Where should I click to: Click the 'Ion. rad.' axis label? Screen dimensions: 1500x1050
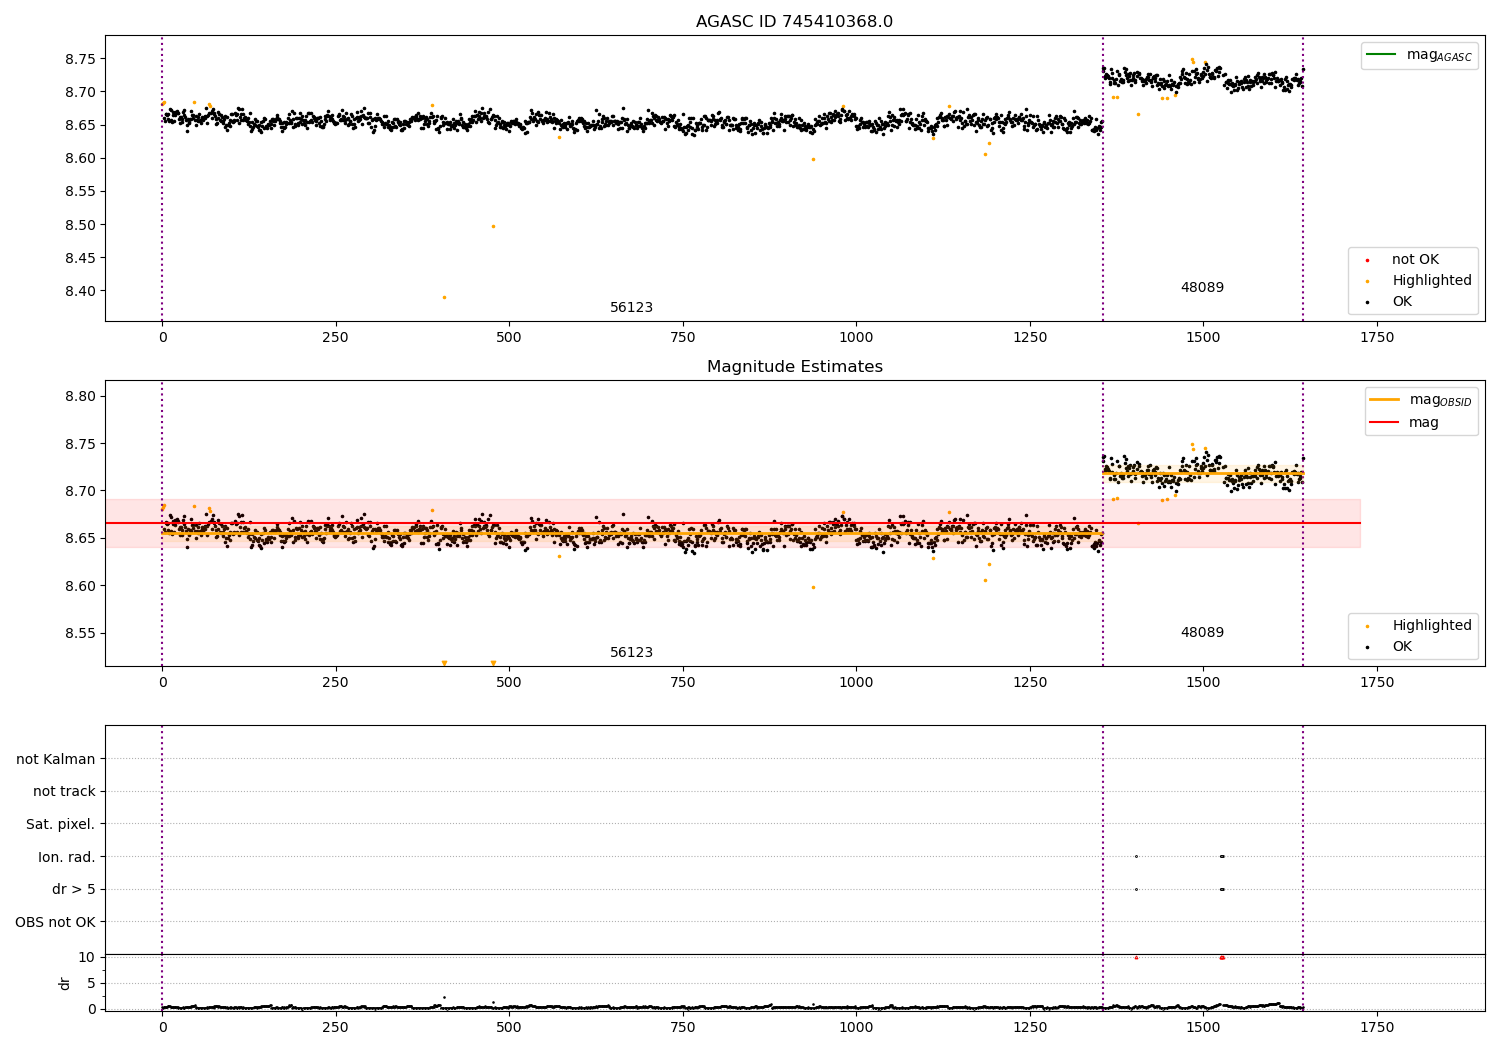coord(67,857)
